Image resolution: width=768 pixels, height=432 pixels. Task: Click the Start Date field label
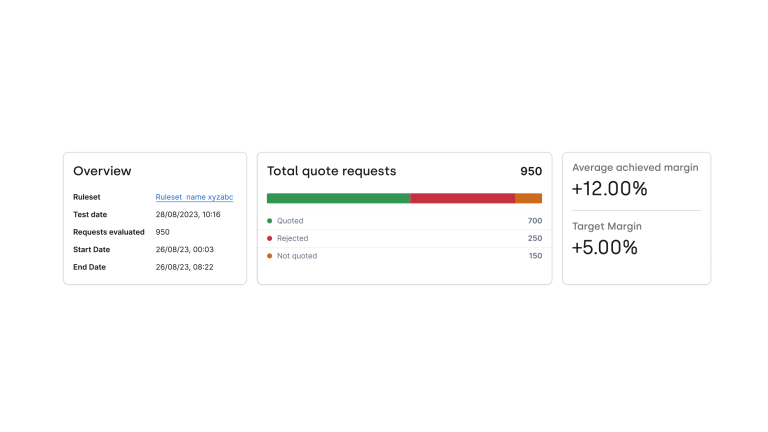tap(92, 249)
